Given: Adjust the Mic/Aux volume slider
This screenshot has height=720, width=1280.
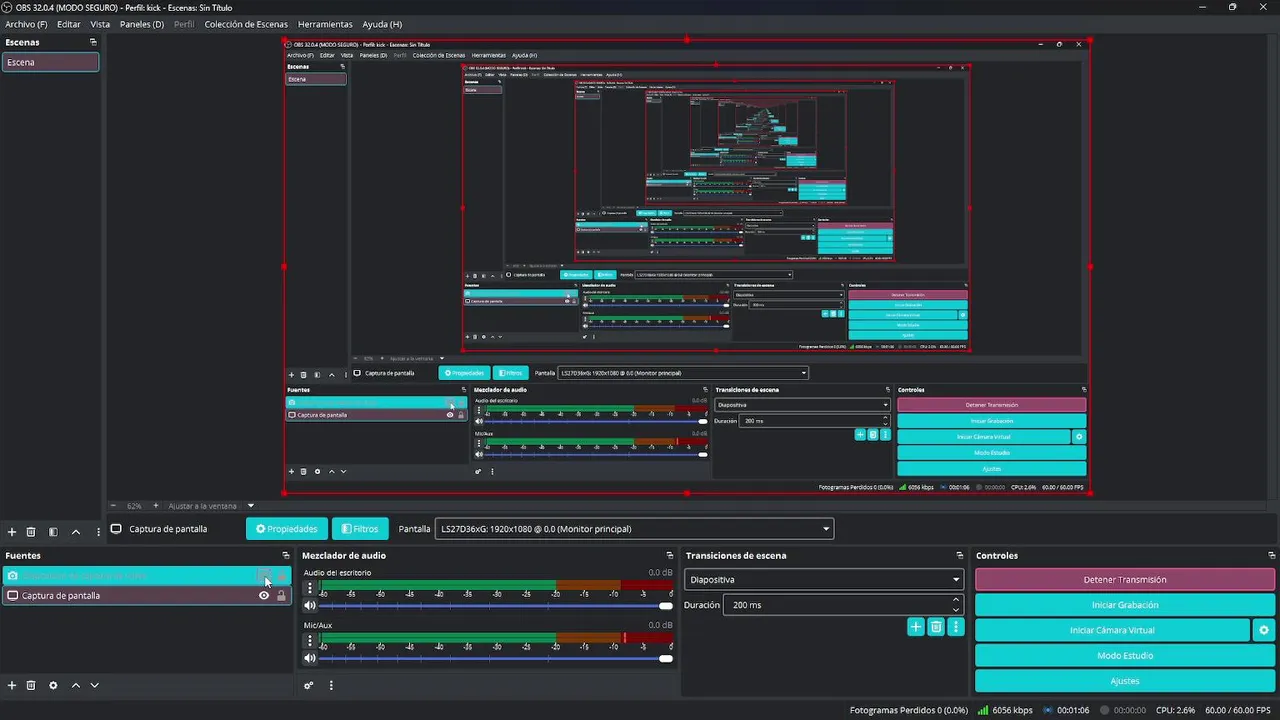Looking at the screenshot, I should 496,657.
